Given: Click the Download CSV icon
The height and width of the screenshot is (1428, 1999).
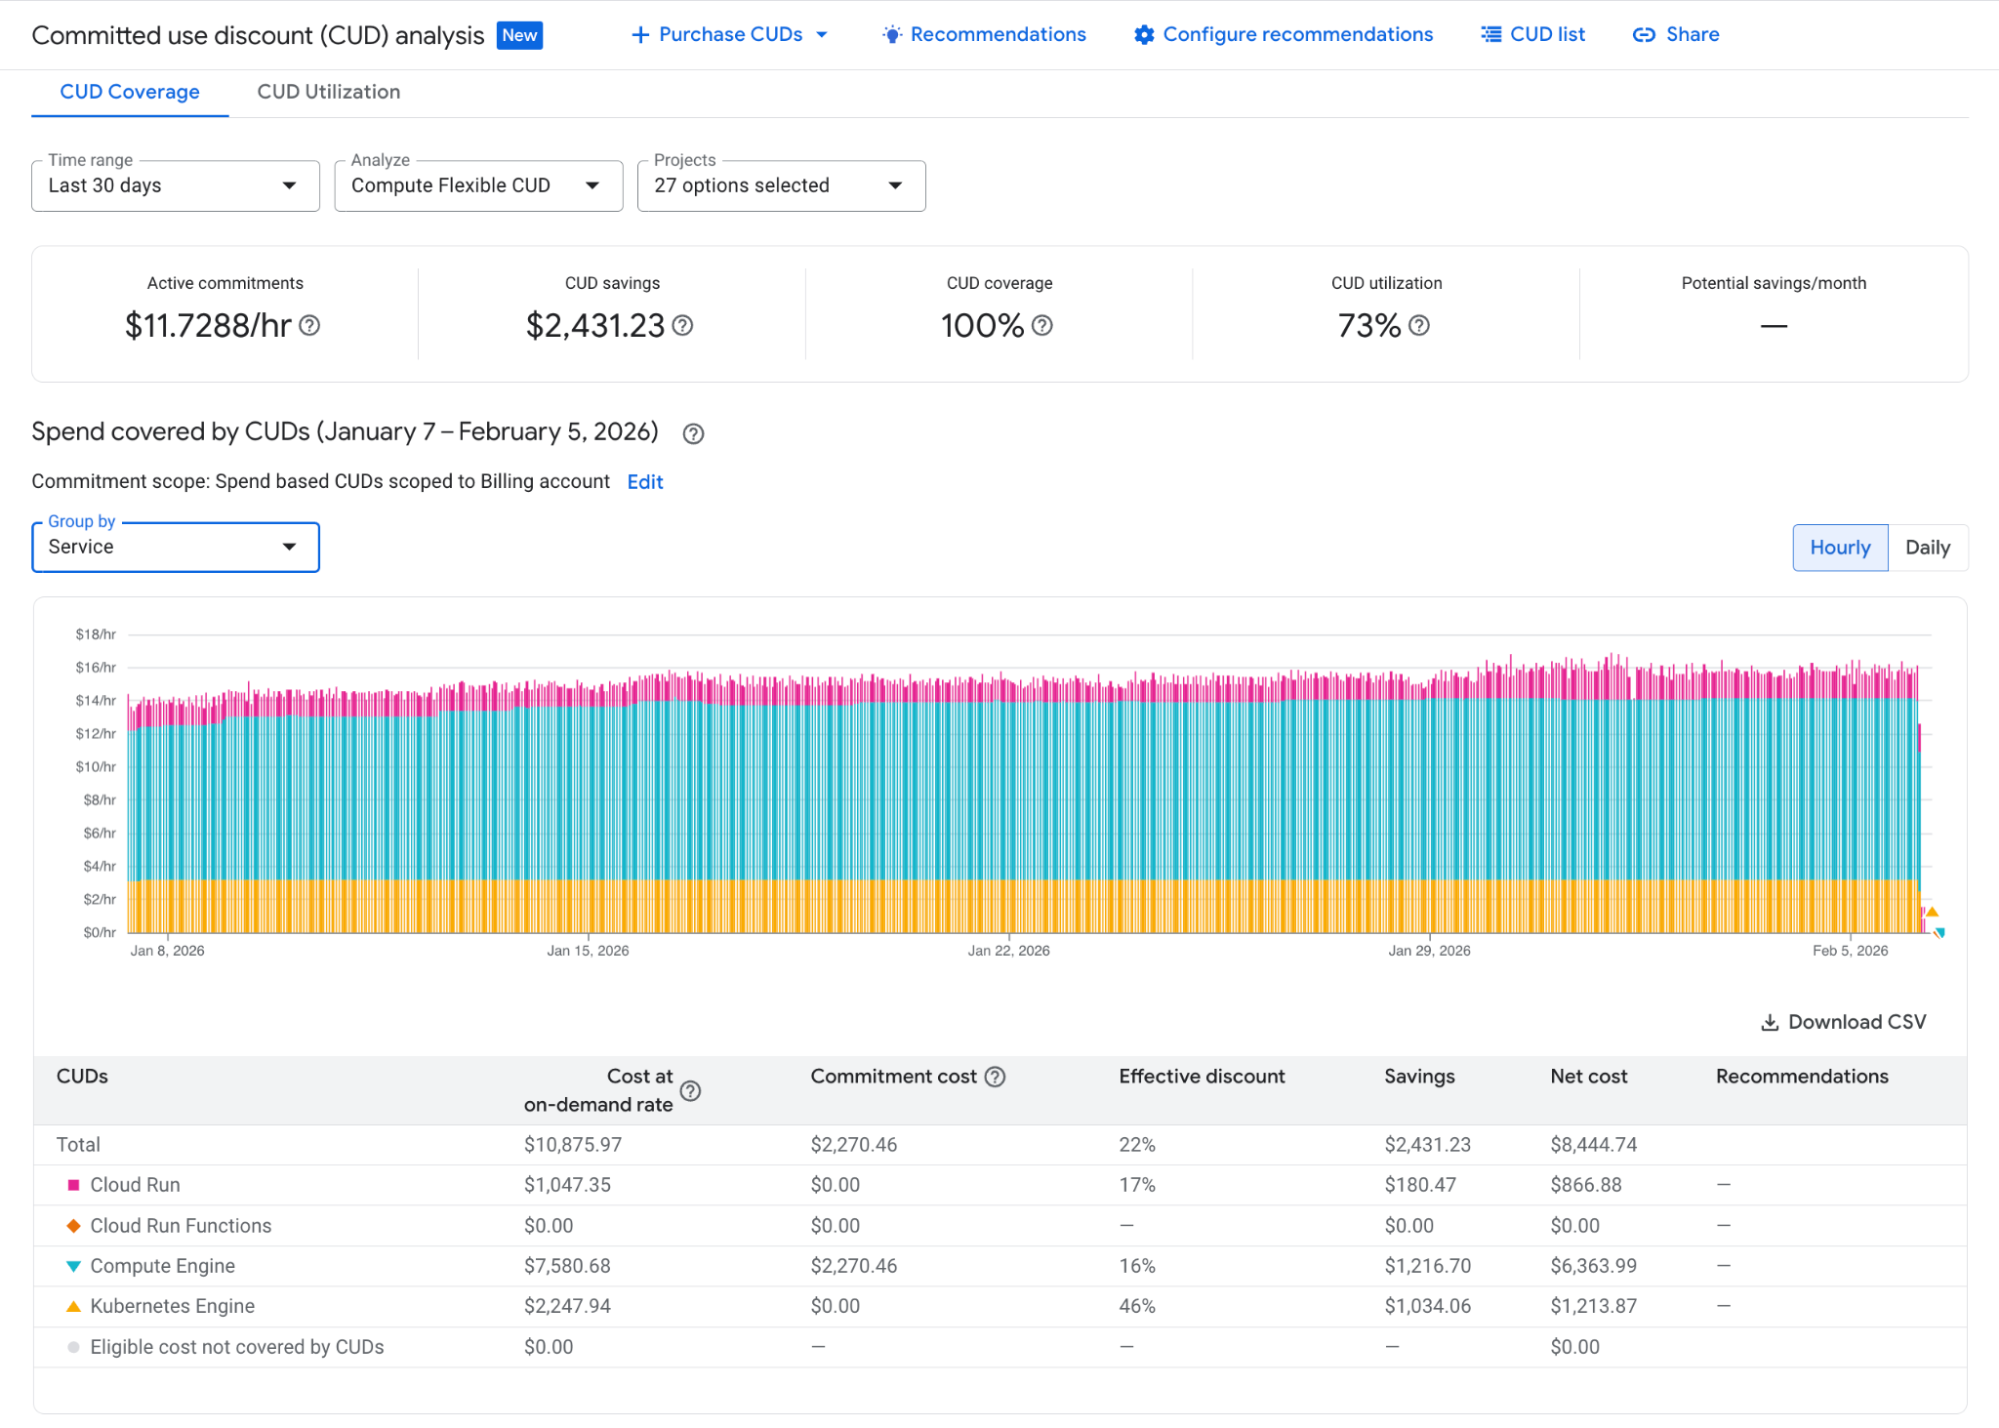Looking at the screenshot, I should 1768,1021.
